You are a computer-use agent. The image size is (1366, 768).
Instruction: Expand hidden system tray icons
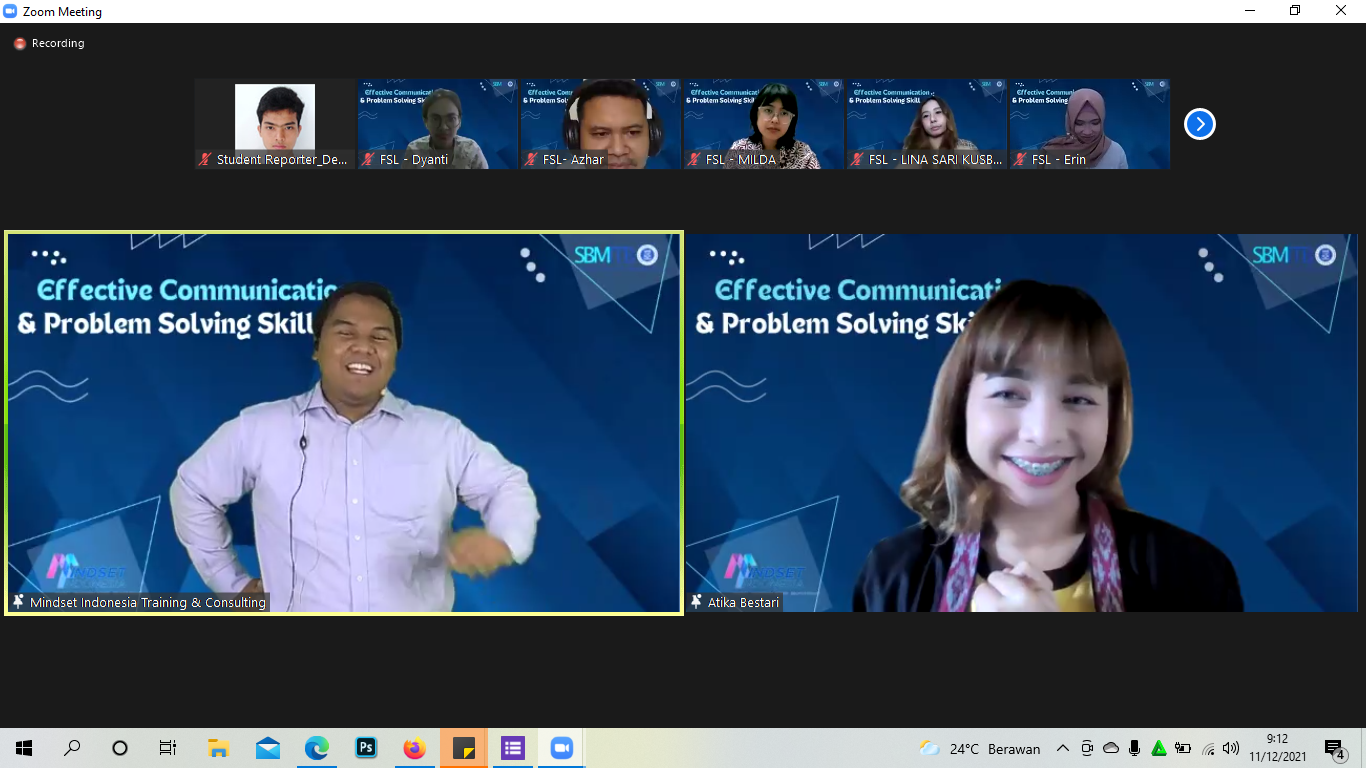(1063, 748)
